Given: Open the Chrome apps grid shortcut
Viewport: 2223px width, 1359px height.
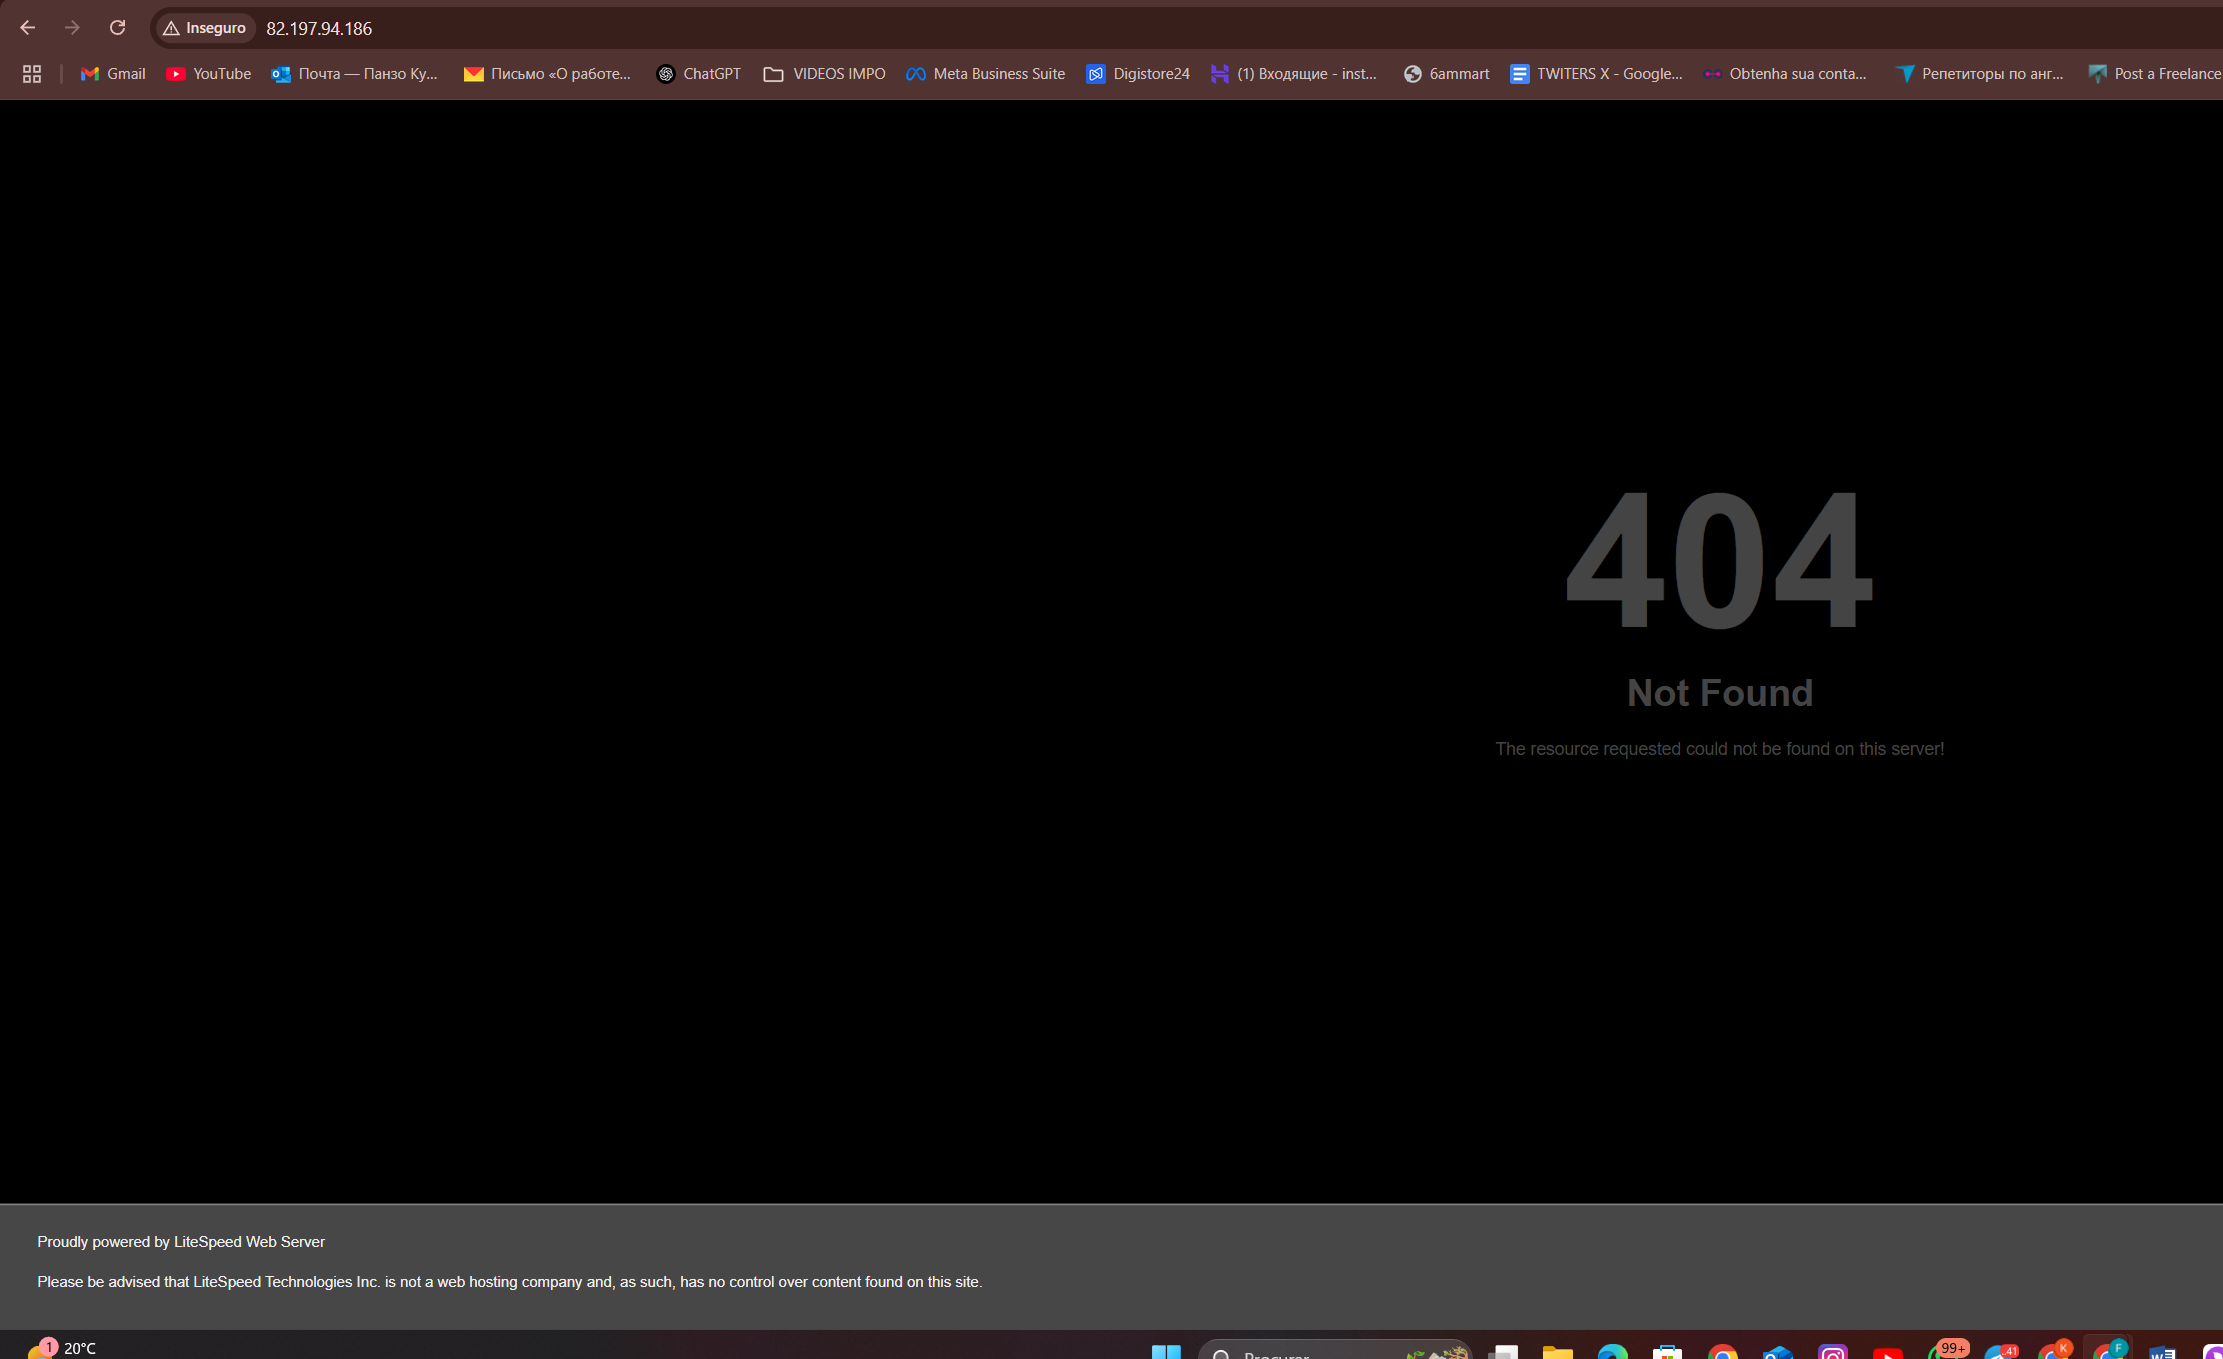Looking at the screenshot, I should click(32, 74).
